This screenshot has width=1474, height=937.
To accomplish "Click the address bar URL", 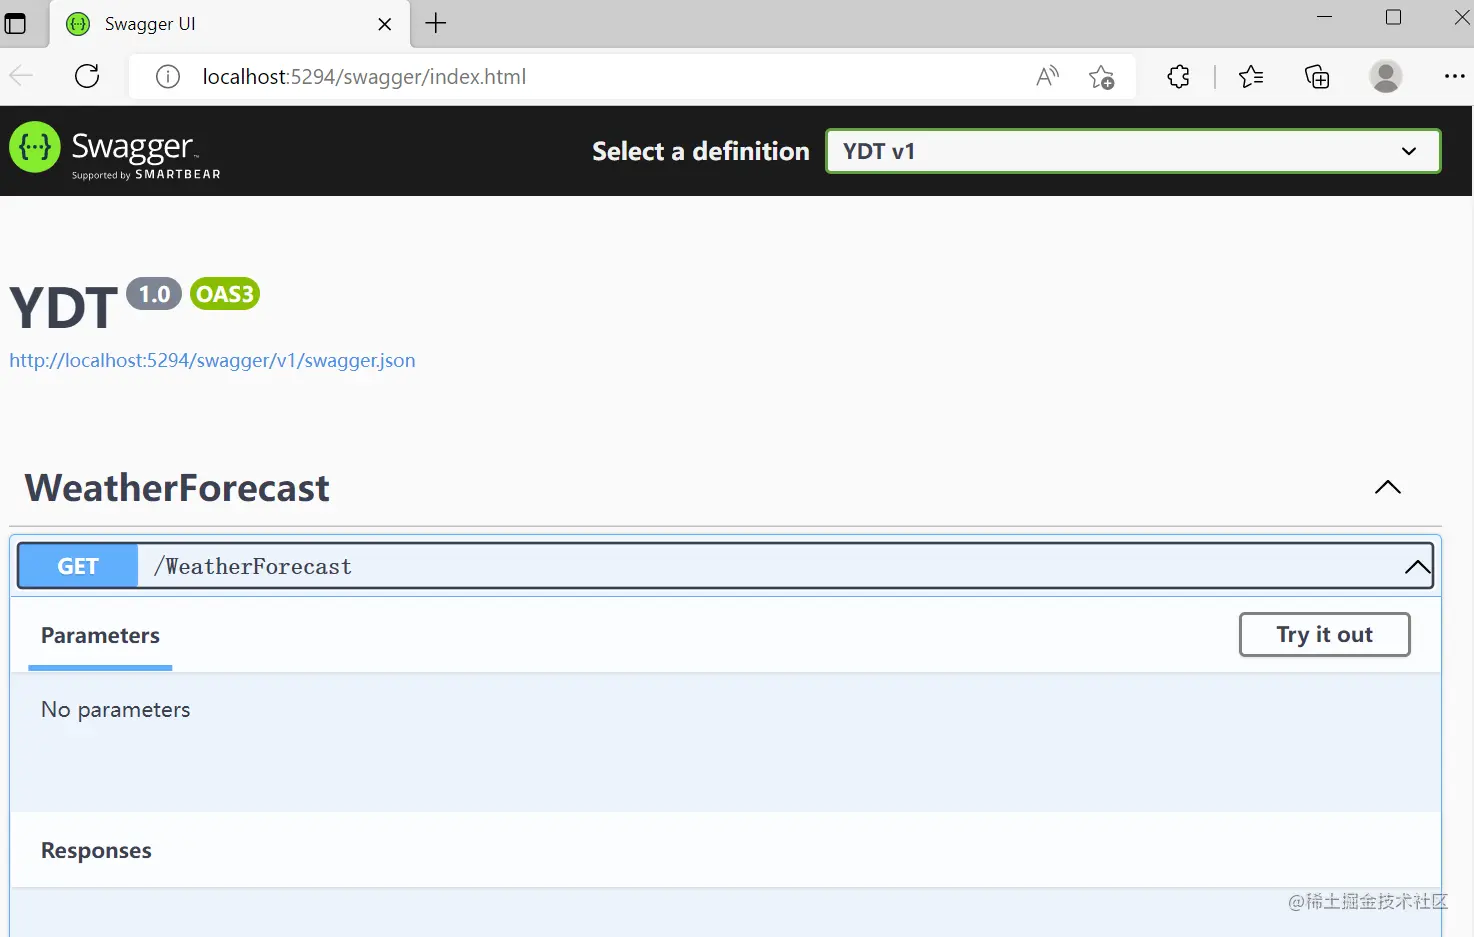I will [x=364, y=77].
